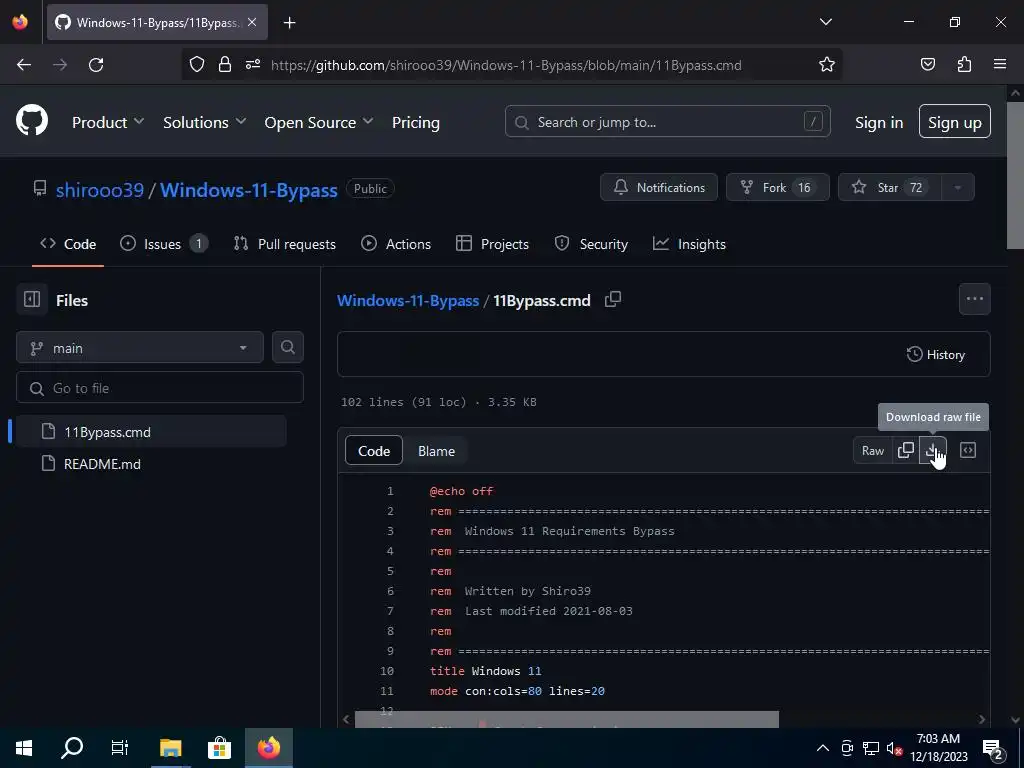Image resolution: width=1024 pixels, height=768 pixels.
Task: Open the Projects tab
Action: (x=492, y=244)
